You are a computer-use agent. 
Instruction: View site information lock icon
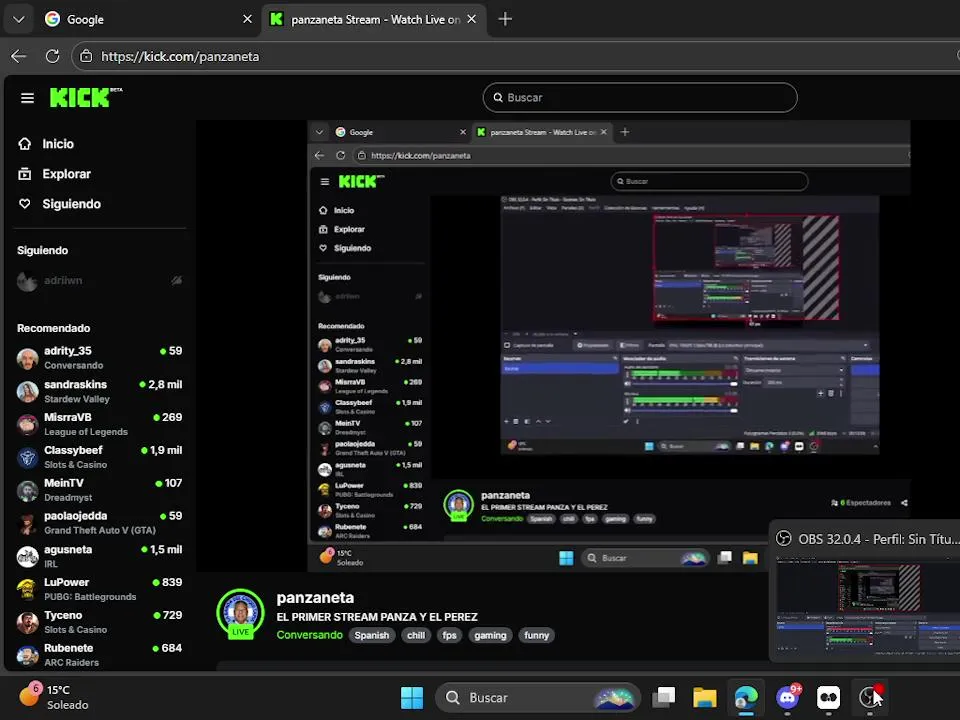tap(86, 56)
